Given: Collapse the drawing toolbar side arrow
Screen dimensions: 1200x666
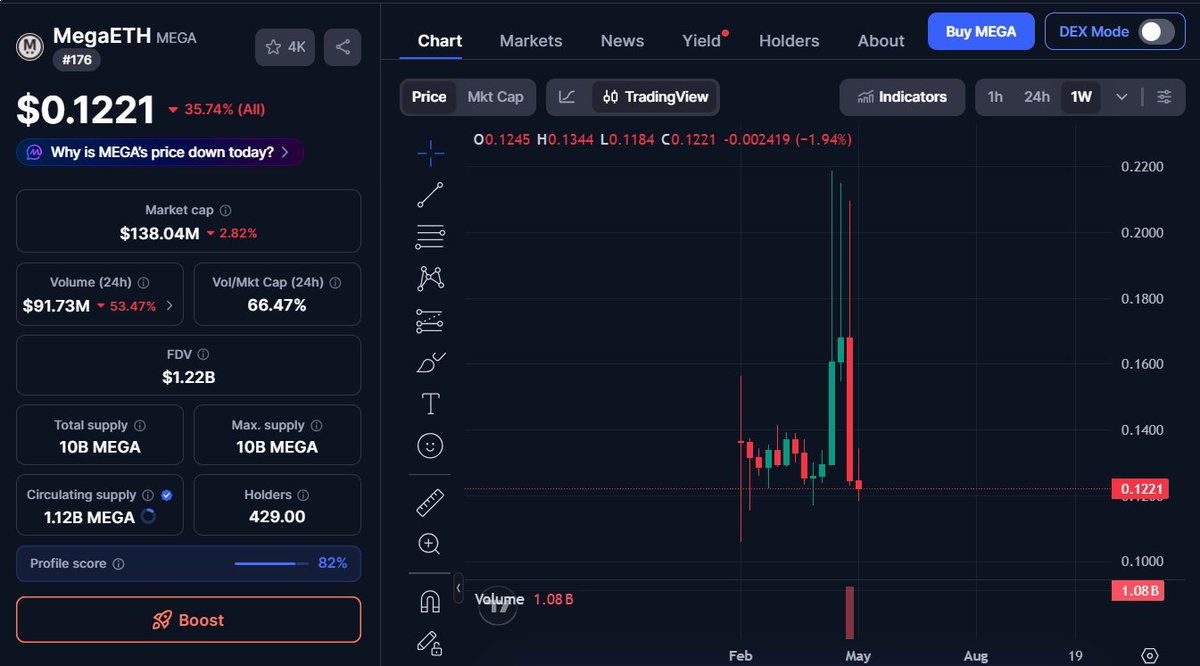Looking at the screenshot, I should point(458,587).
